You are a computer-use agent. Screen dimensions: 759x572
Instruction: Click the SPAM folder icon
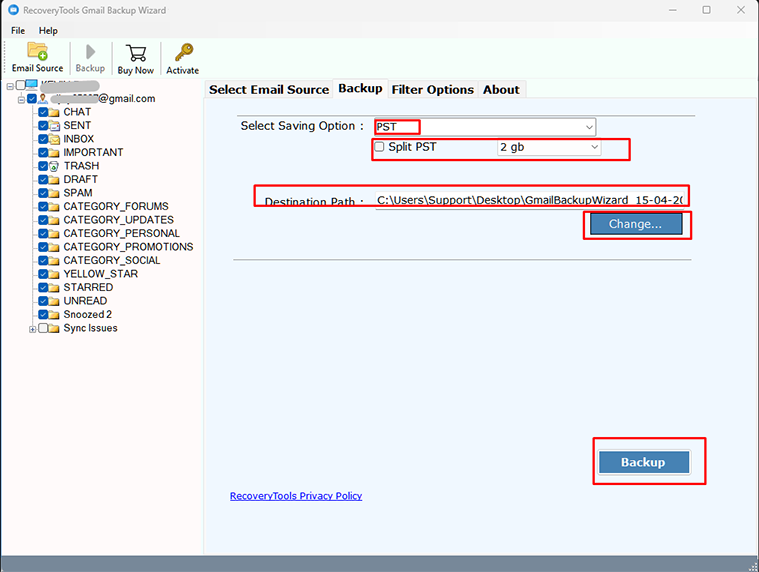54,194
